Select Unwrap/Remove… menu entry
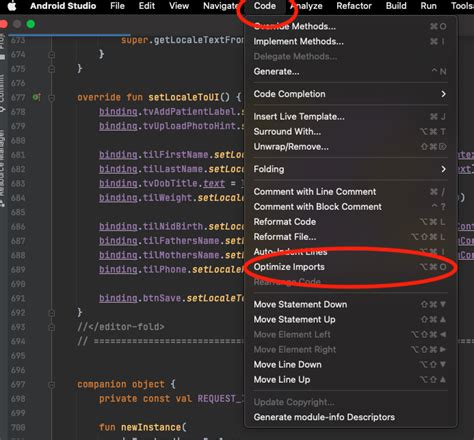The width and height of the screenshot is (474, 440). point(351,147)
